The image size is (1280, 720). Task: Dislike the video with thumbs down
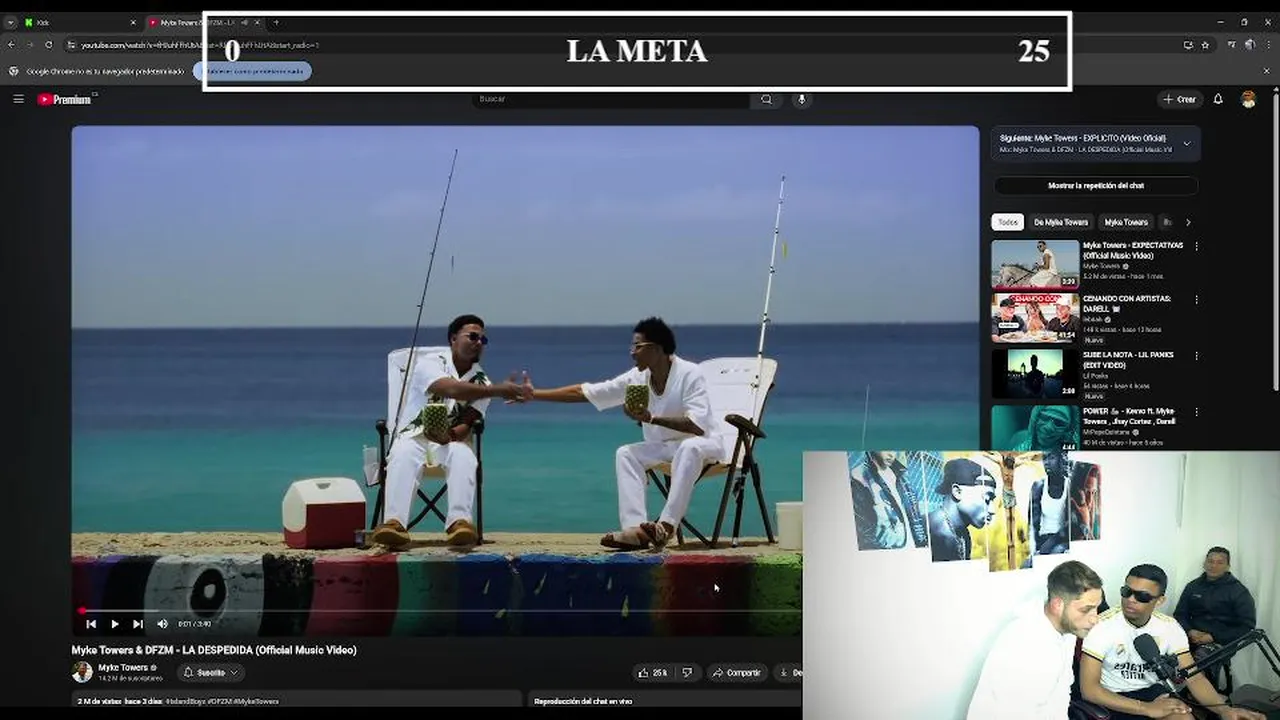(x=687, y=673)
